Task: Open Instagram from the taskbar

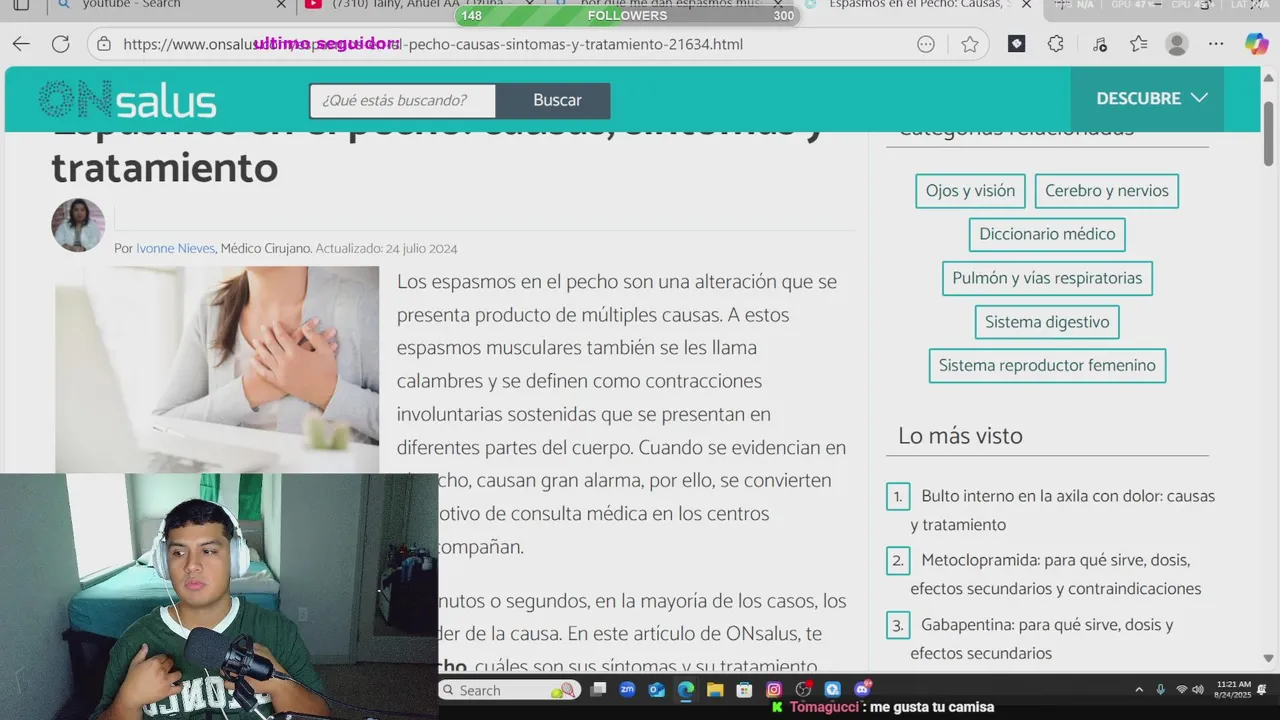Action: (774, 690)
